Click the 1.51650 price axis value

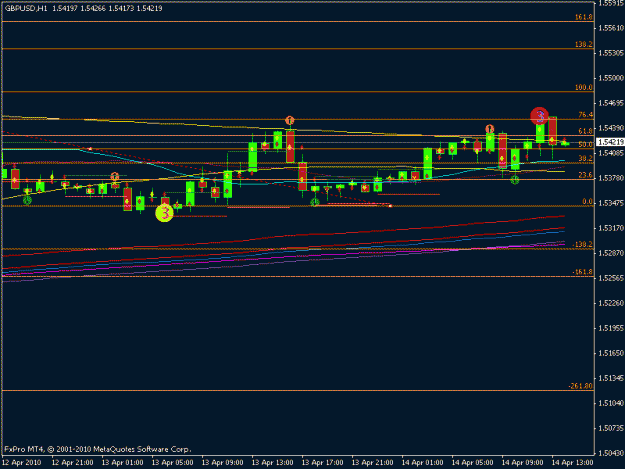click(x=611, y=353)
